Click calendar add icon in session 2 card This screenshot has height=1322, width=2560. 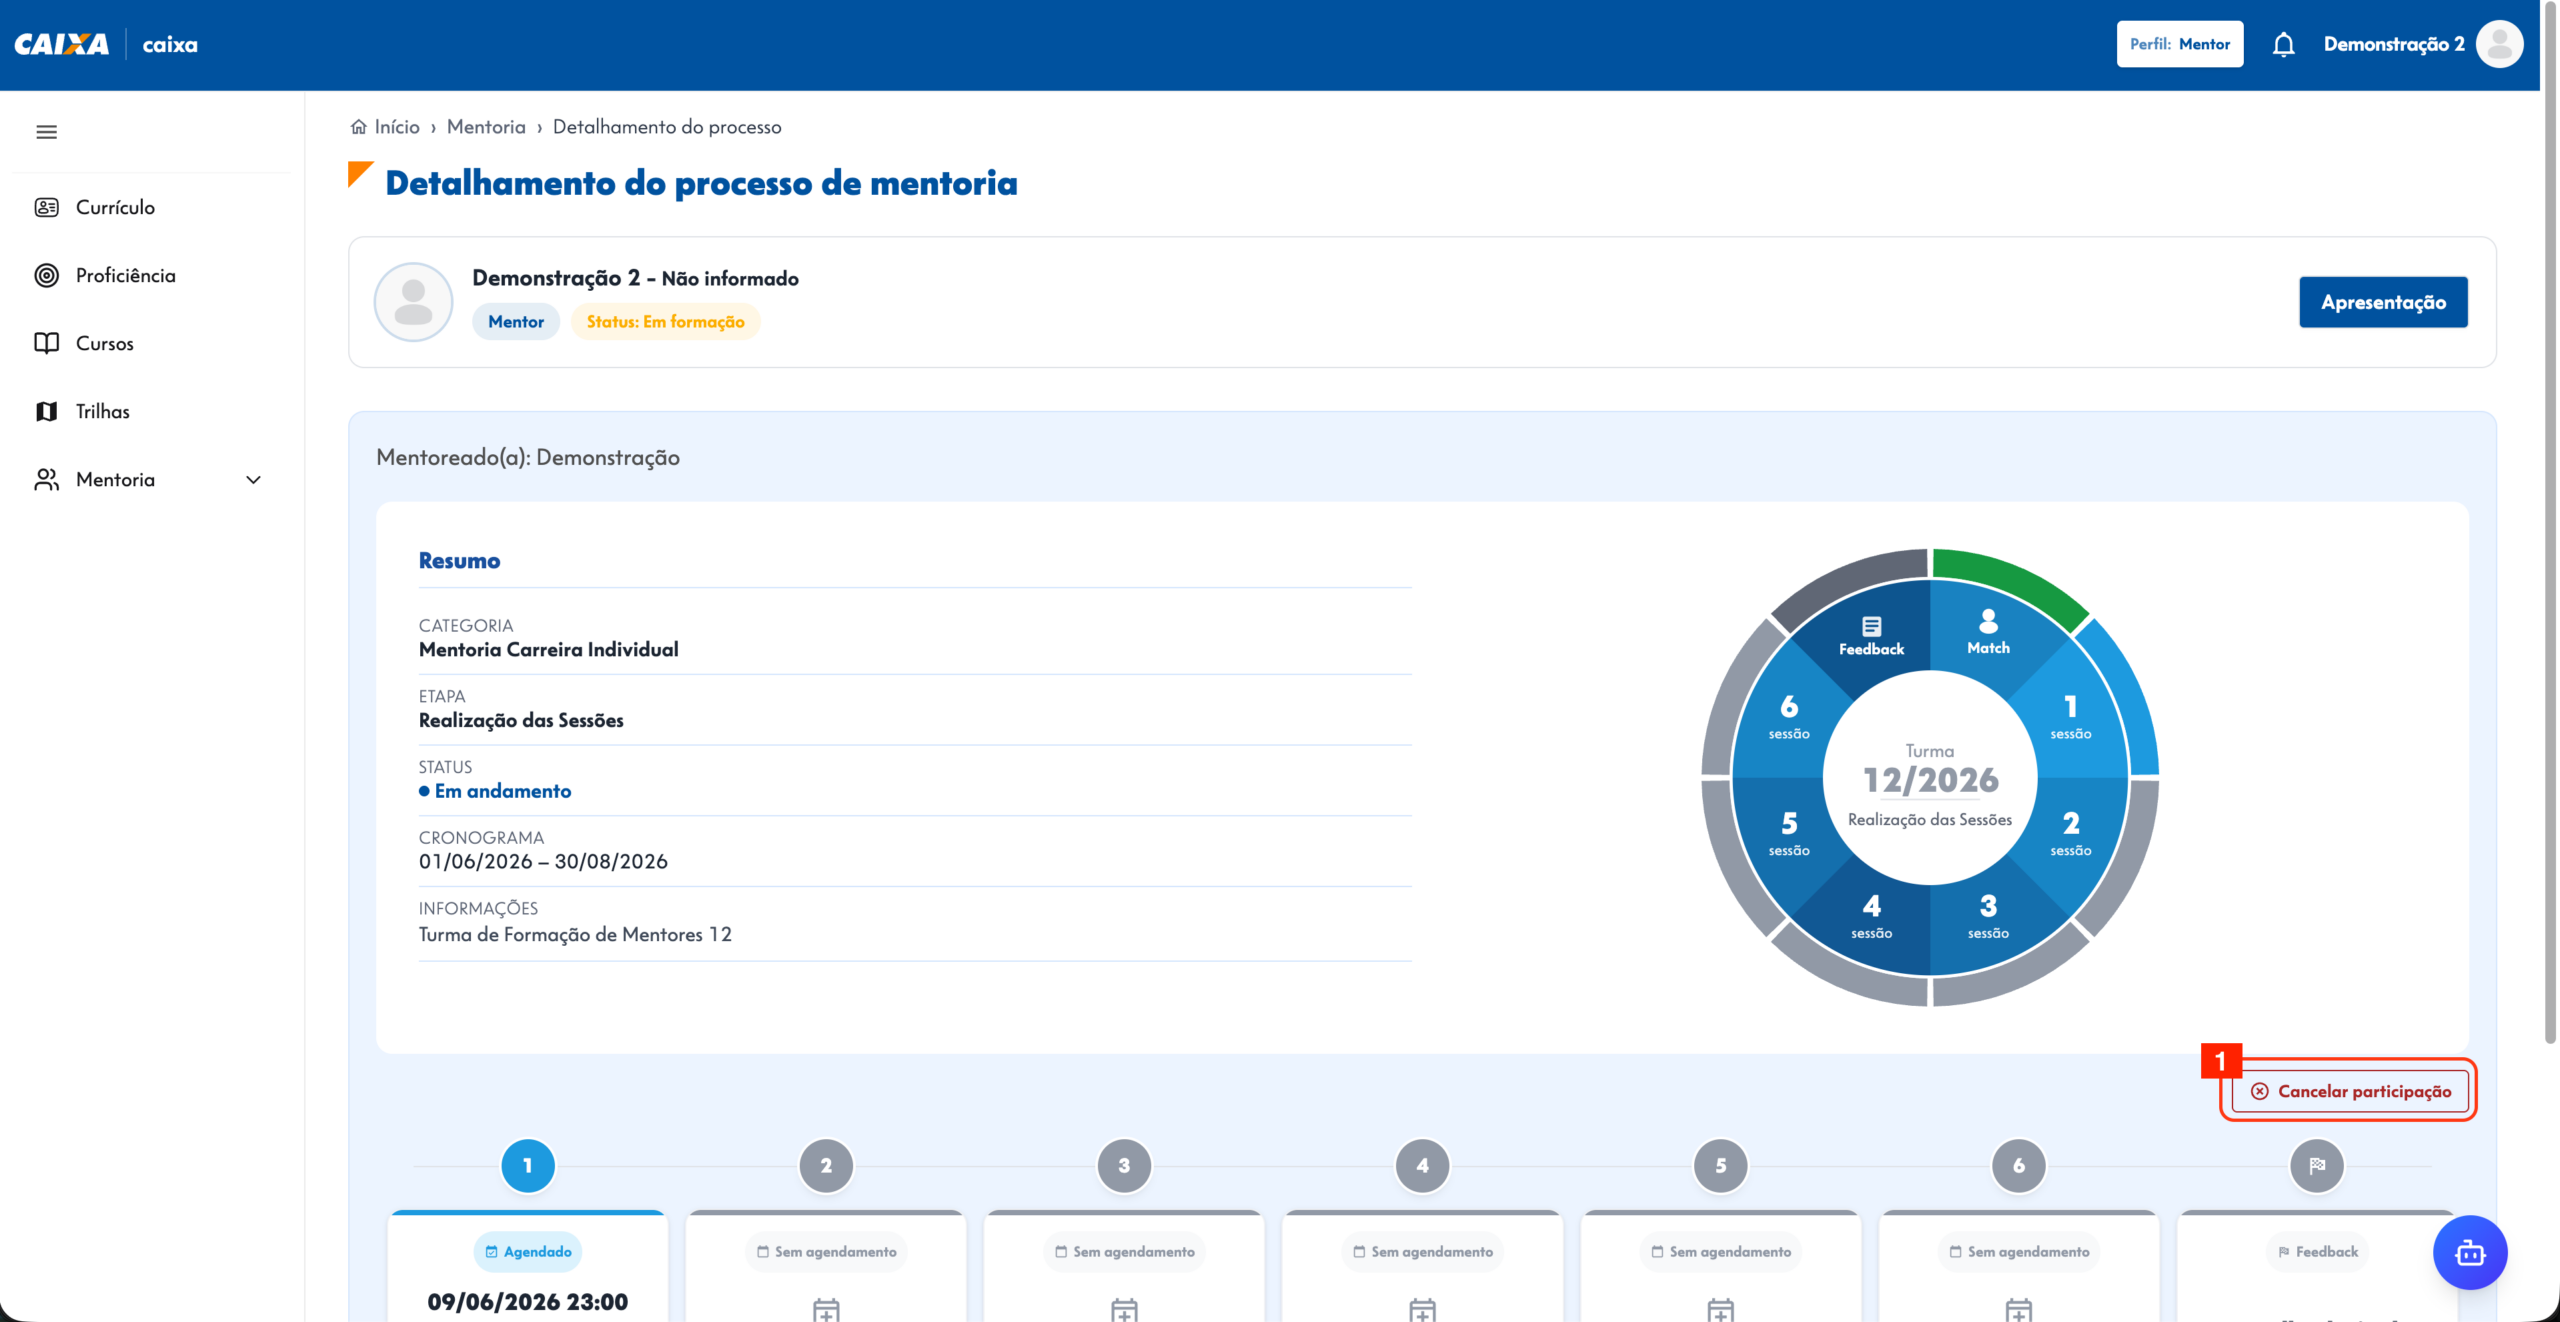coord(826,1309)
